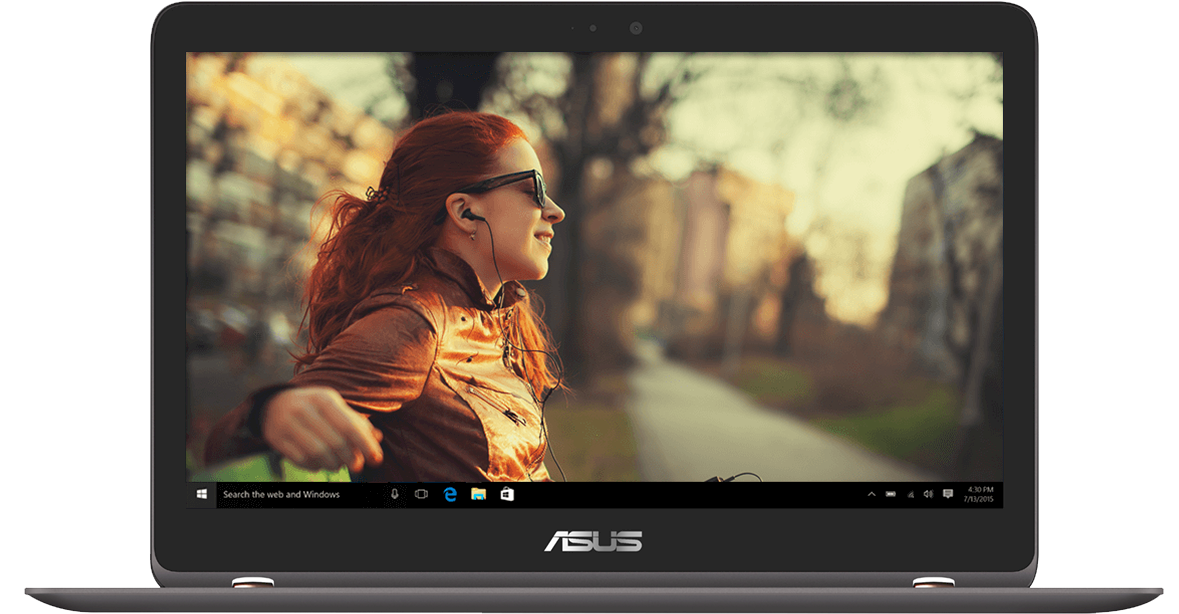Click the woman's sunglasses on the wallpaper
The height and width of the screenshot is (614, 1179).
(515, 187)
